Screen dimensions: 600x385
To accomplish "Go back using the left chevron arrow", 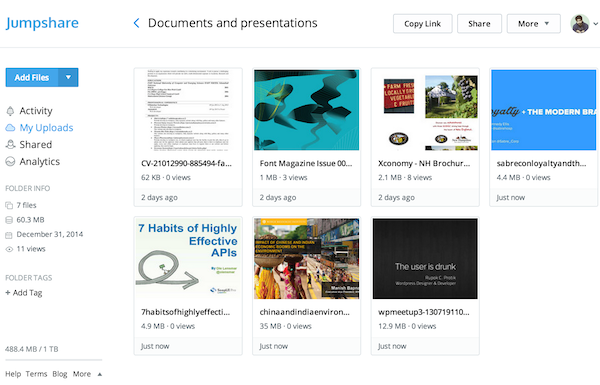I will (x=136, y=23).
